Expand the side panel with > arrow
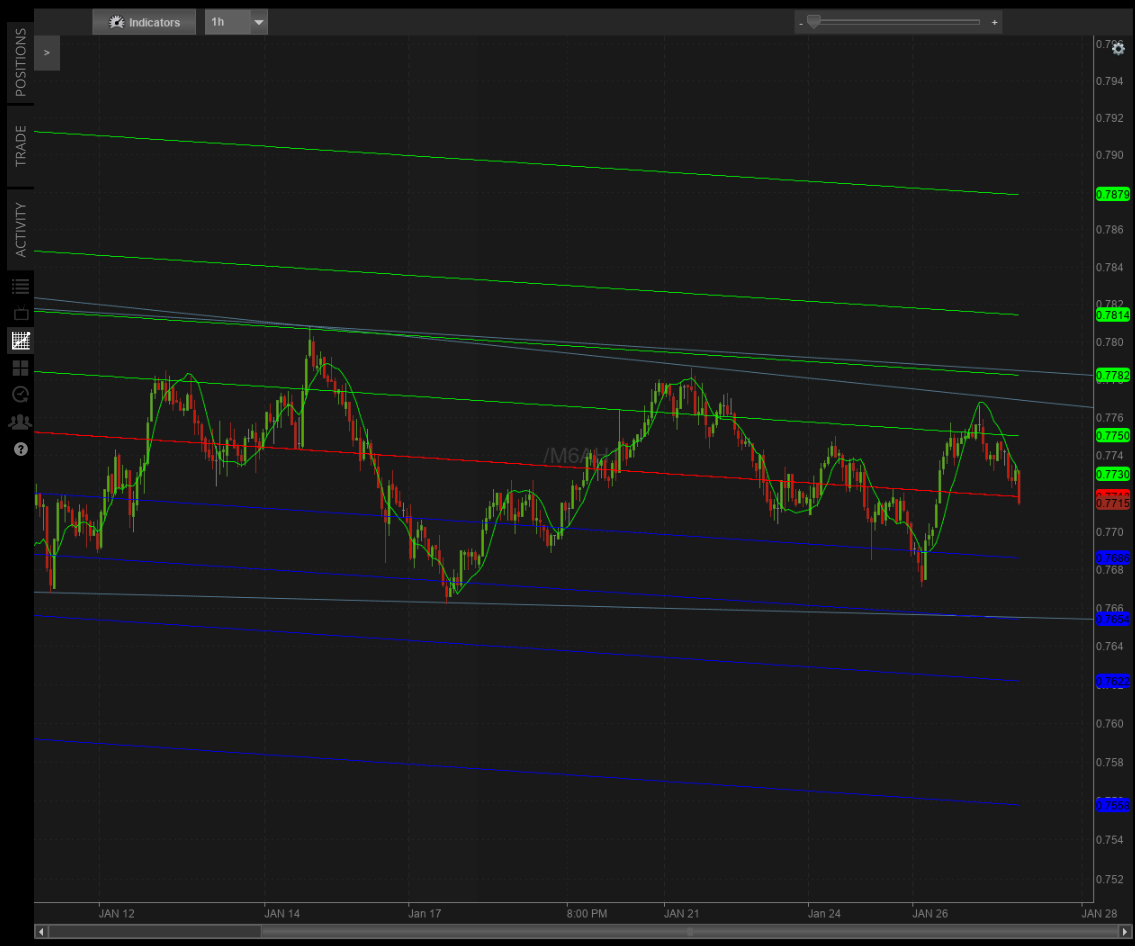 (x=47, y=53)
